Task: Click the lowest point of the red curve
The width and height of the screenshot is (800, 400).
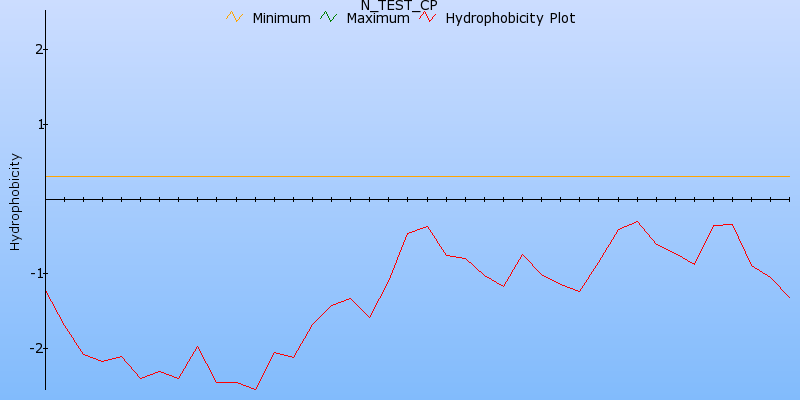Action: pyautogui.click(x=256, y=389)
